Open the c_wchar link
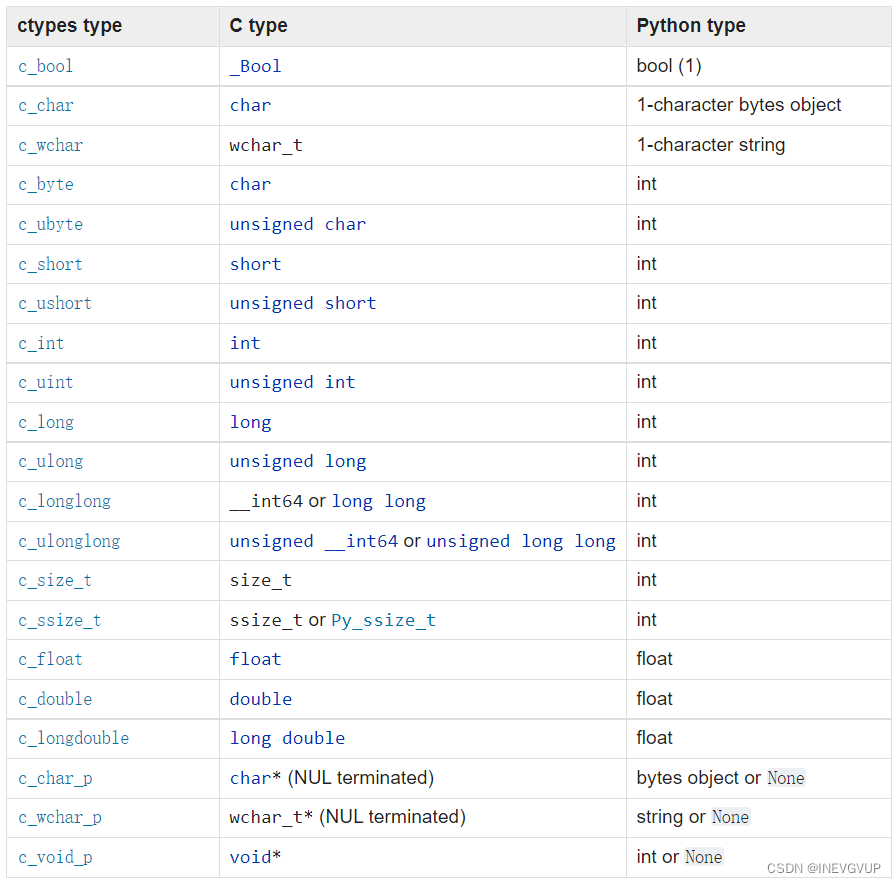 point(50,145)
